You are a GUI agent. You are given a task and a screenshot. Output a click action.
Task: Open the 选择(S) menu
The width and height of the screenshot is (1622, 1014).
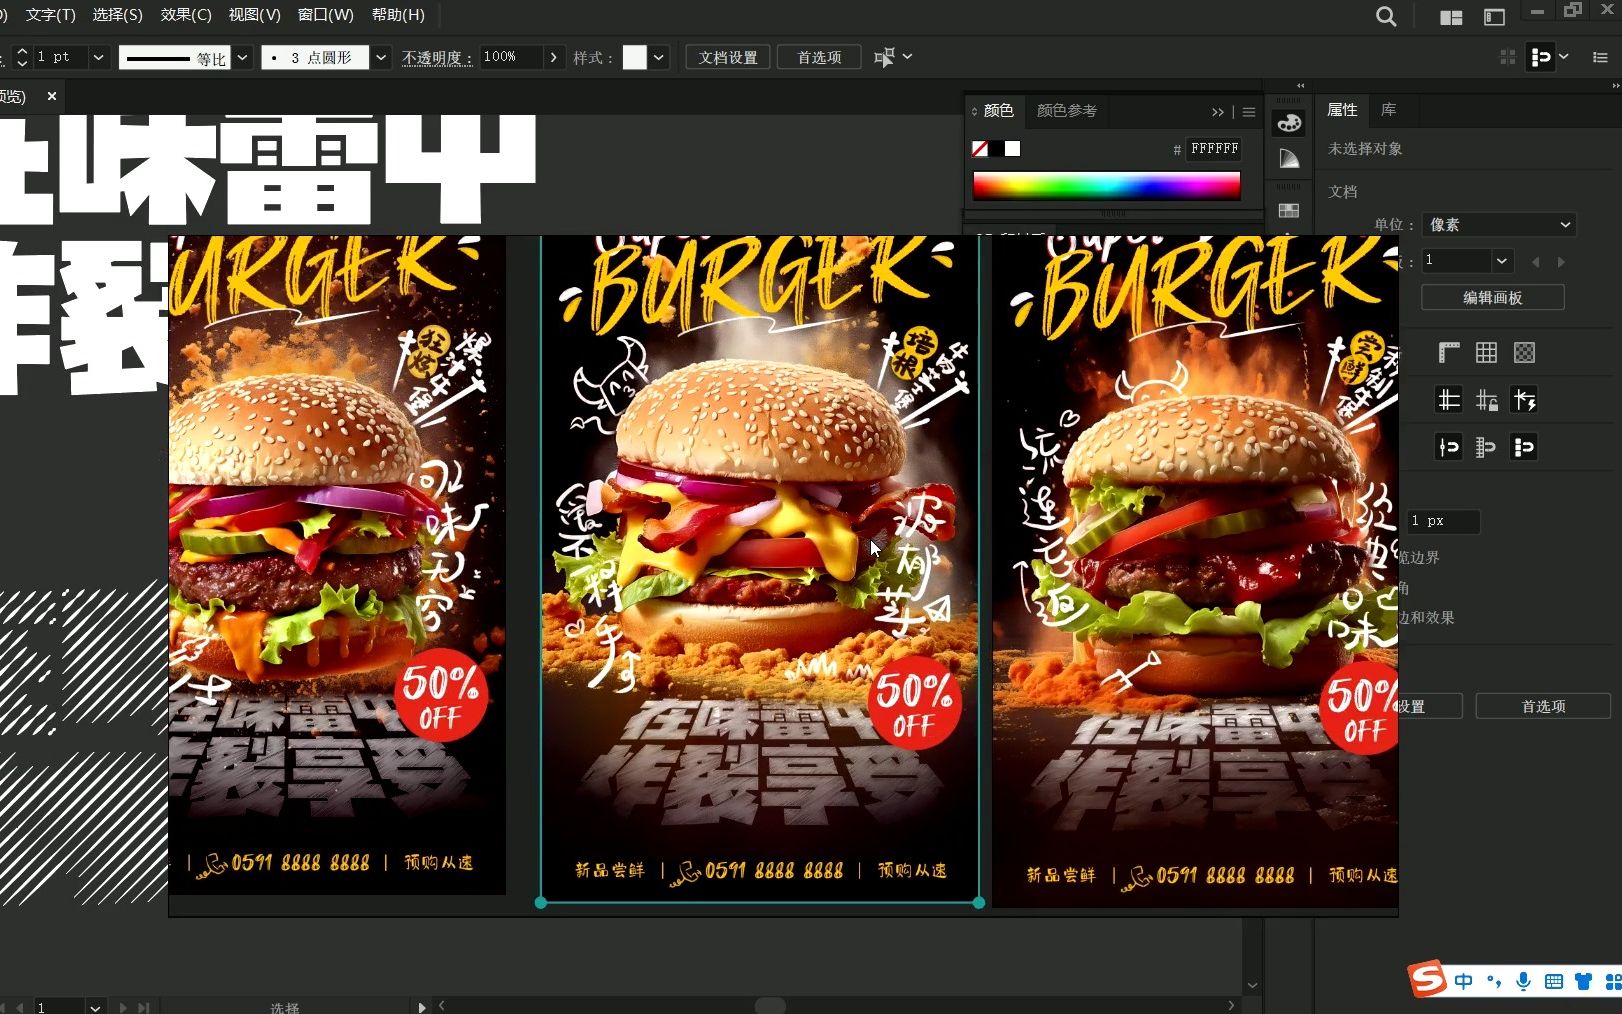coord(117,15)
